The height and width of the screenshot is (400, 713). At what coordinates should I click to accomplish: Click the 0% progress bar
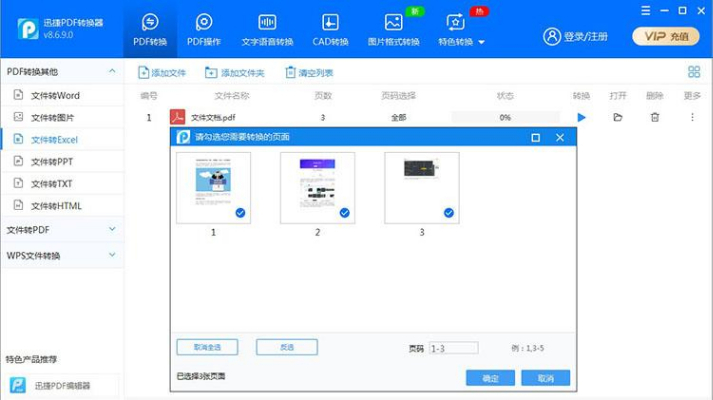pos(505,118)
